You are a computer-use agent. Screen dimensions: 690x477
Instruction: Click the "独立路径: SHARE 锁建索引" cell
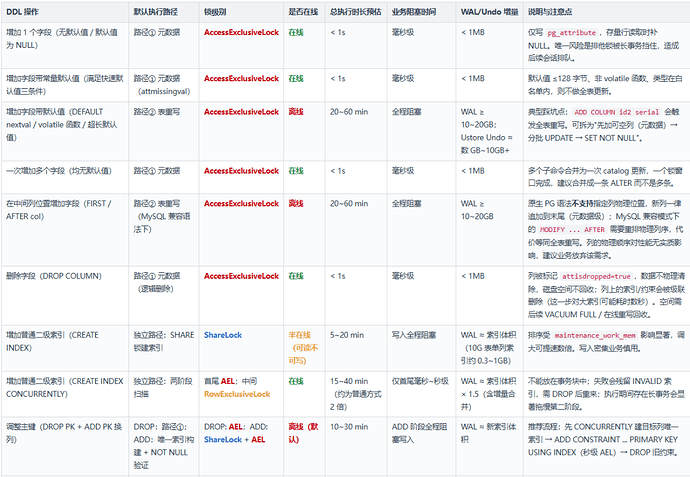click(x=164, y=348)
